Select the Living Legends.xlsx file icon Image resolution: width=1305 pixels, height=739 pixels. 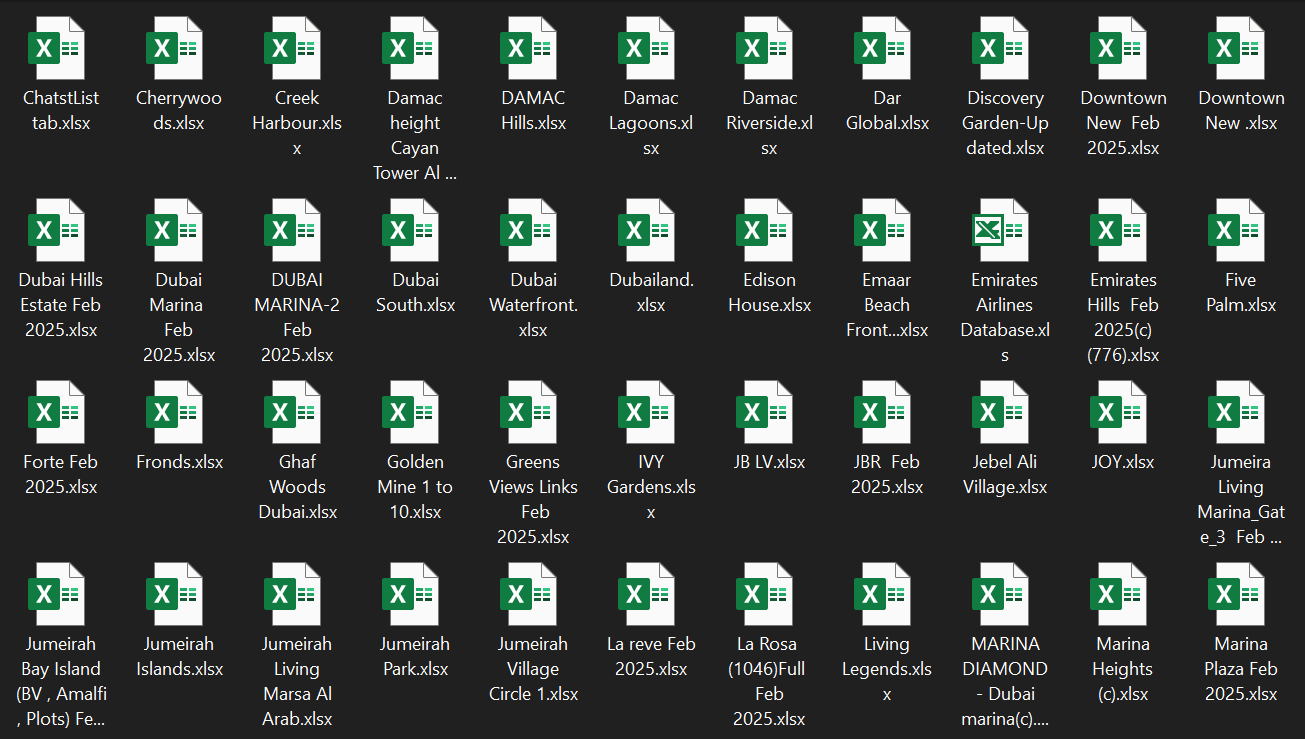click(887, 594)
